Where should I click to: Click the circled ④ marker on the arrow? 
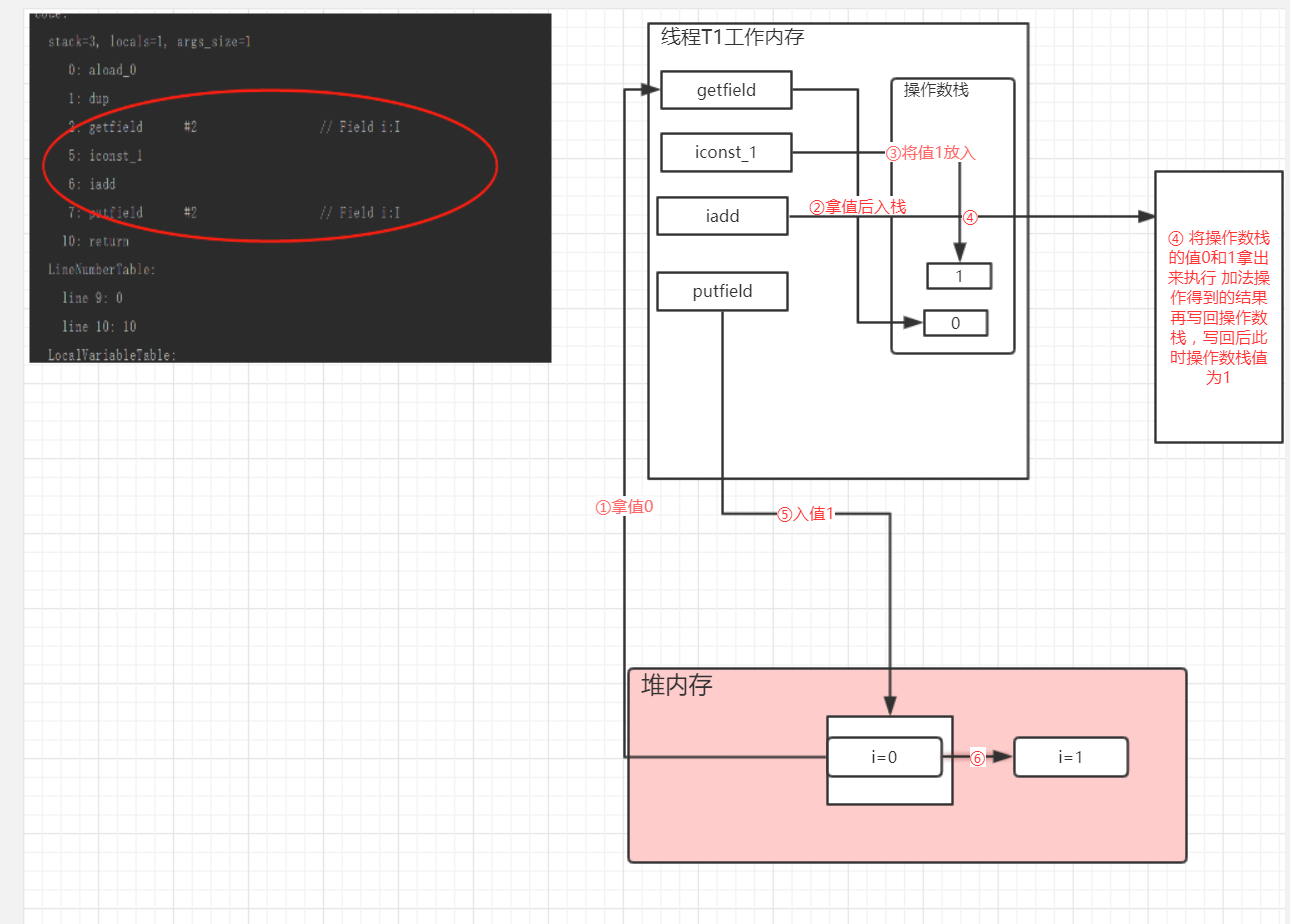(x=968, y=217)
